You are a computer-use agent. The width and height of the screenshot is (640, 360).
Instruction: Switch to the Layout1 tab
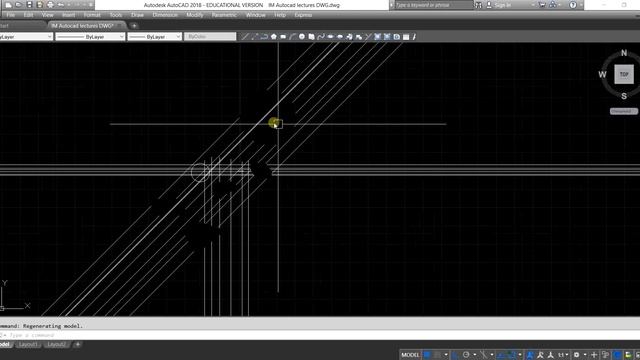tap(28, 344)
